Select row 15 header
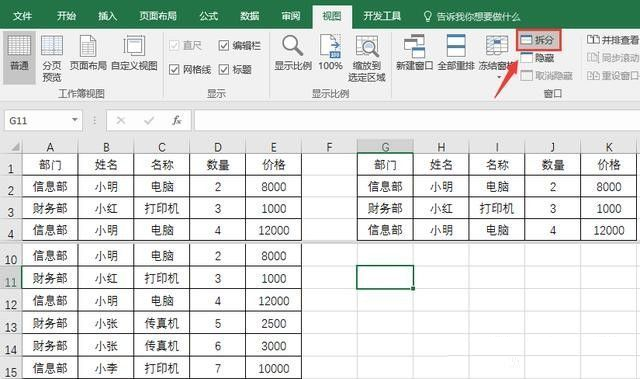The width and height of the screenshot is (640, 379). pyautogui.click(x=11, y=368)
